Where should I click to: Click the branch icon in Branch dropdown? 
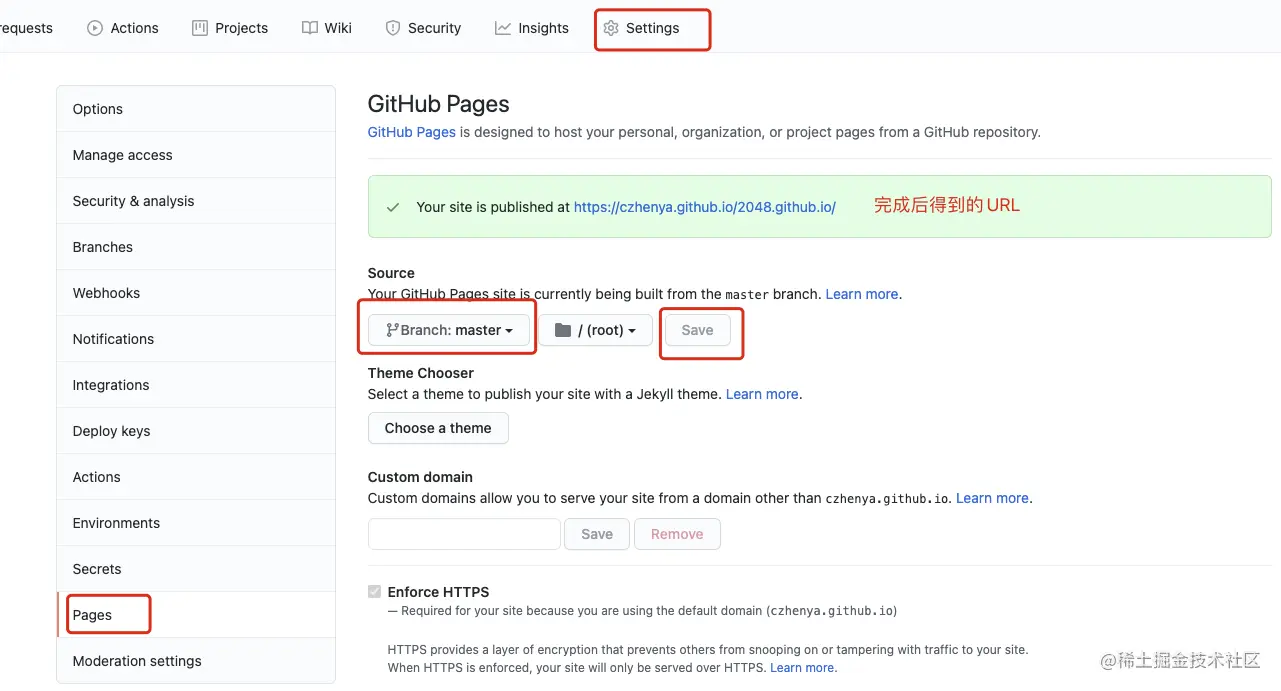[x=392, y=330]
